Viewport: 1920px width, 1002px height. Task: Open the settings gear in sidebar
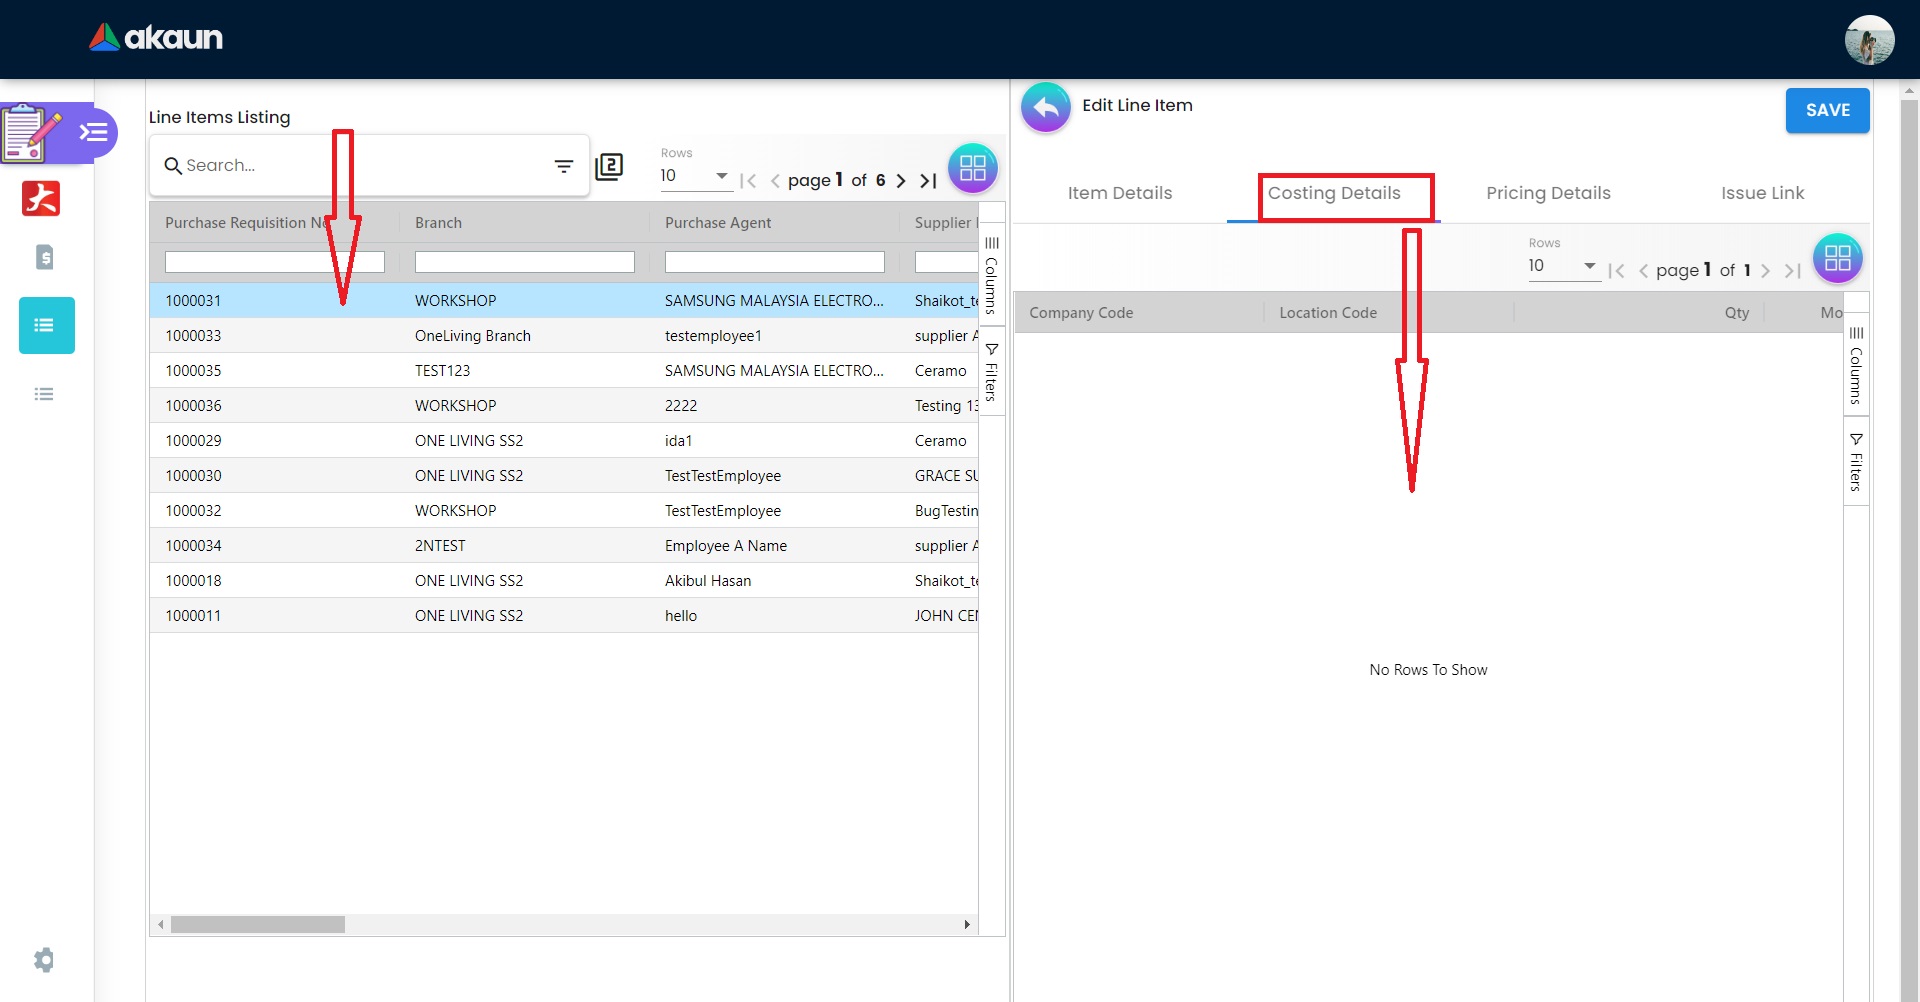[44, 960]
